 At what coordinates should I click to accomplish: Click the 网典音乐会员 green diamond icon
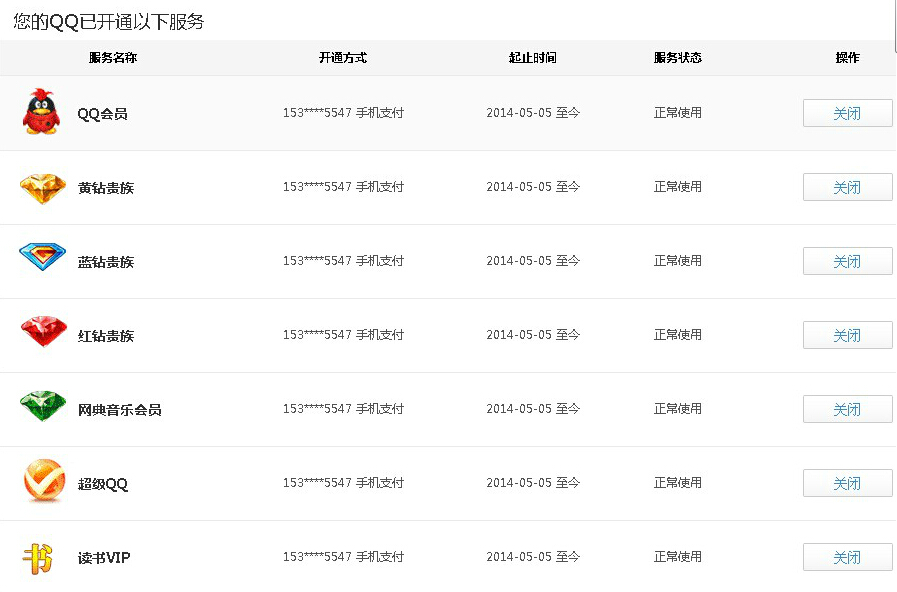pyautogui.click(x=43, y=407)
